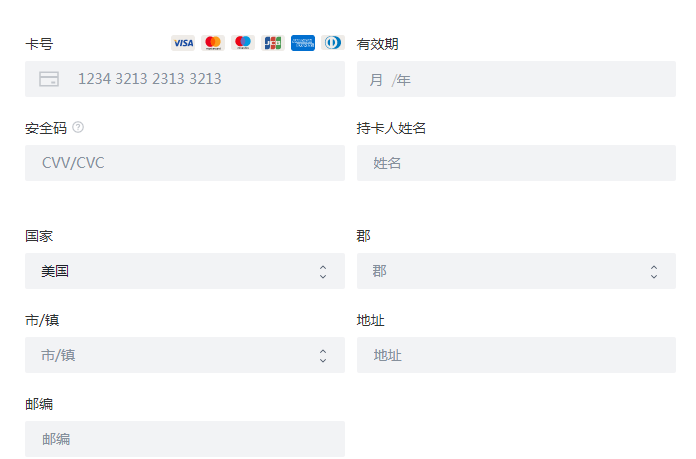Click the 卡号 field label
696x459 pixels.
click(x=39, y=44)
